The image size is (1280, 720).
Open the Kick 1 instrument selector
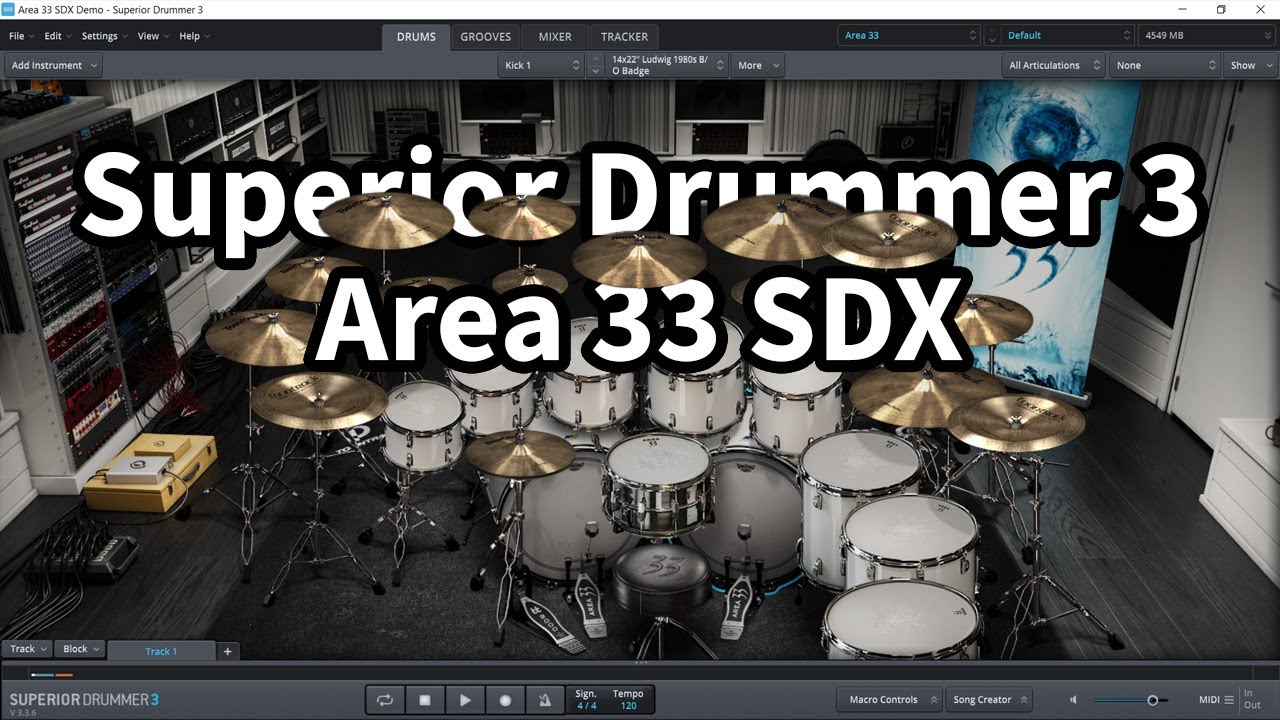541,65
